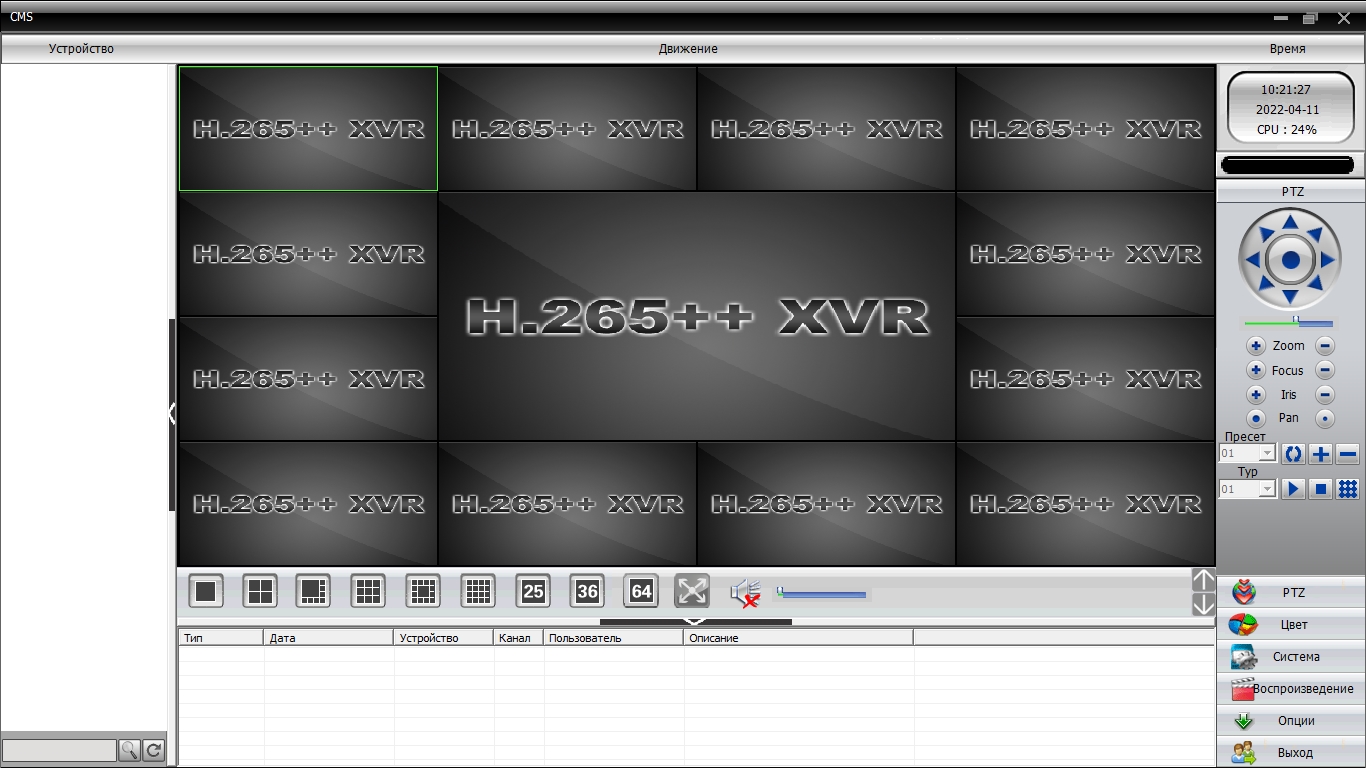The image size is (1366, 768).
Task: Open the PTZ panel button
Action: 1291,593
